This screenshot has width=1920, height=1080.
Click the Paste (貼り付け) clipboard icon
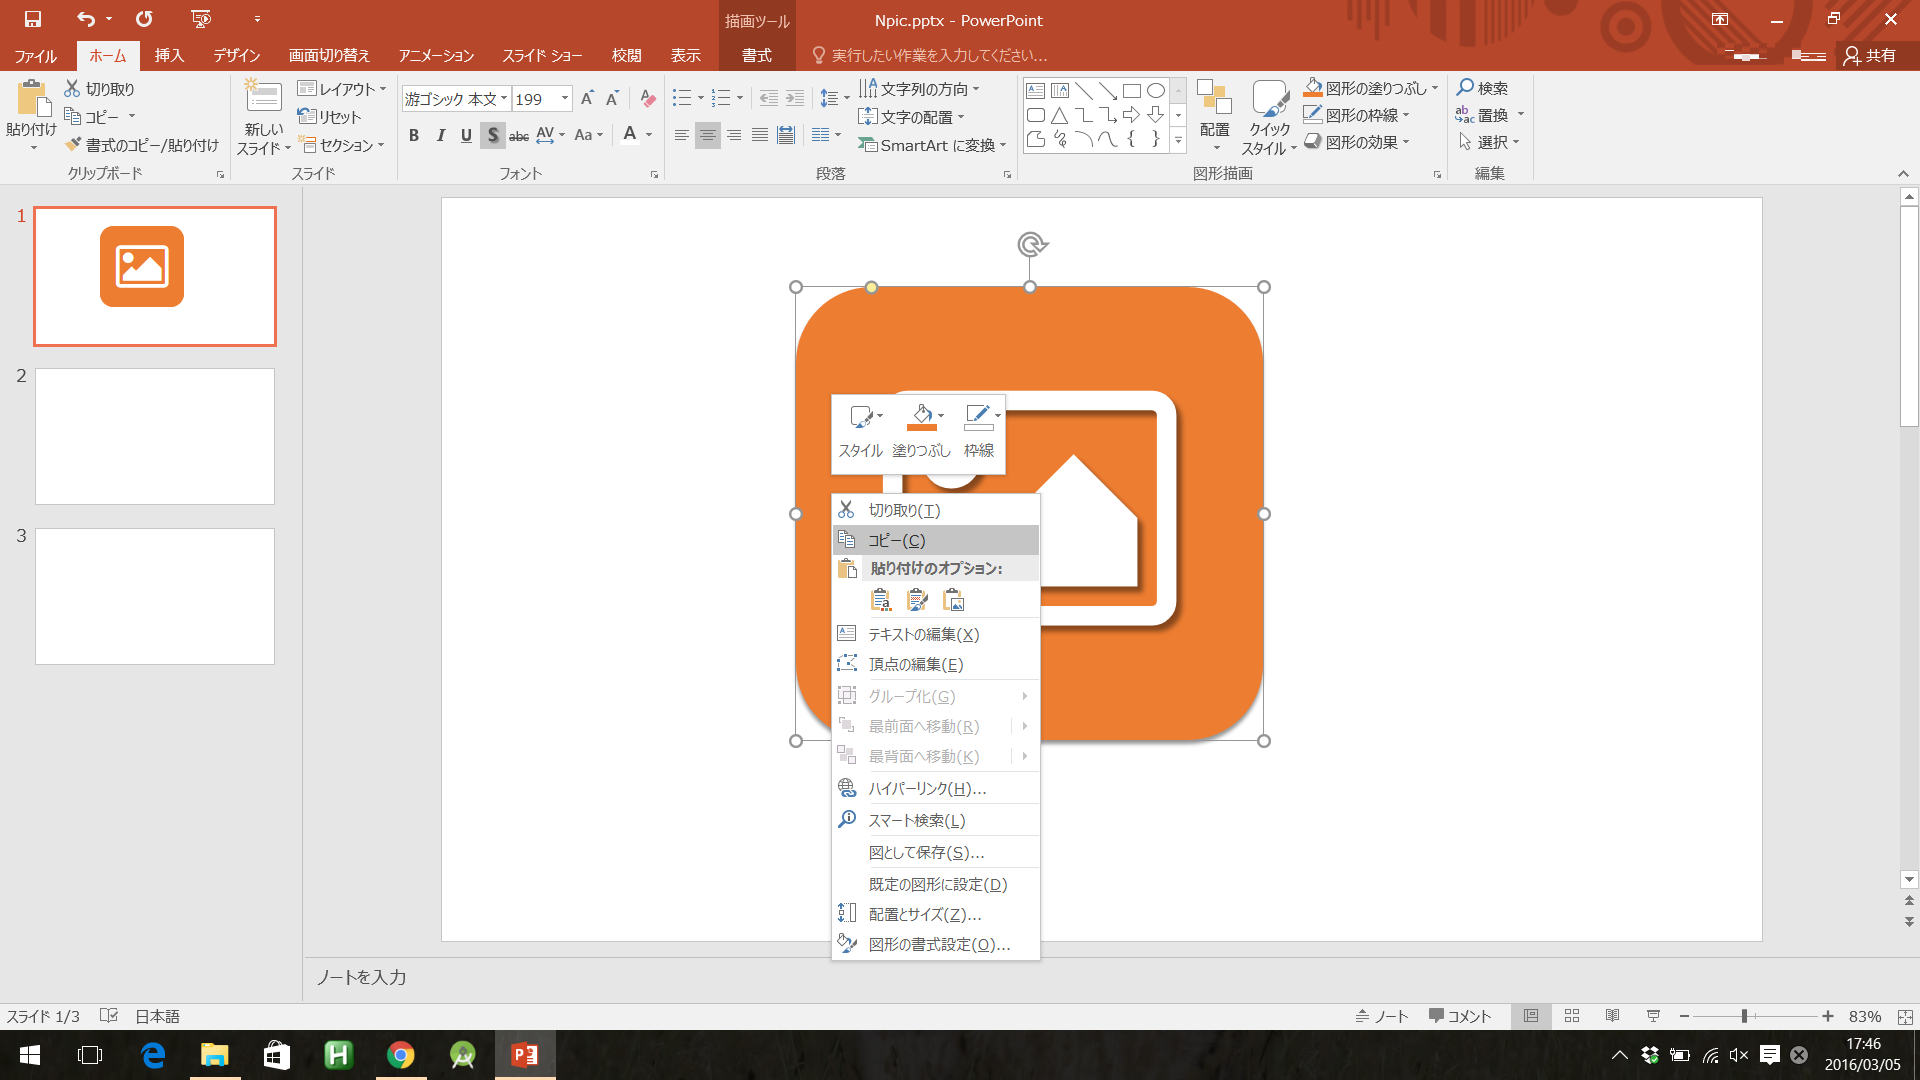click(x=32, y=99)
